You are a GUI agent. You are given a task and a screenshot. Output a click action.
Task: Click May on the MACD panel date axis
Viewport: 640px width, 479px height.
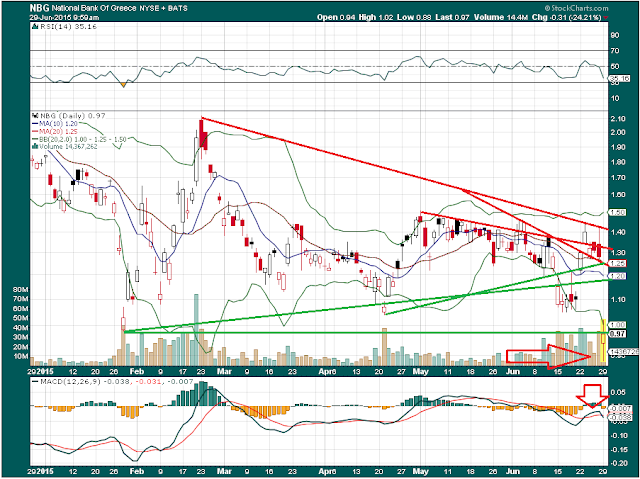pyautogui.click(x=421, y=471)
